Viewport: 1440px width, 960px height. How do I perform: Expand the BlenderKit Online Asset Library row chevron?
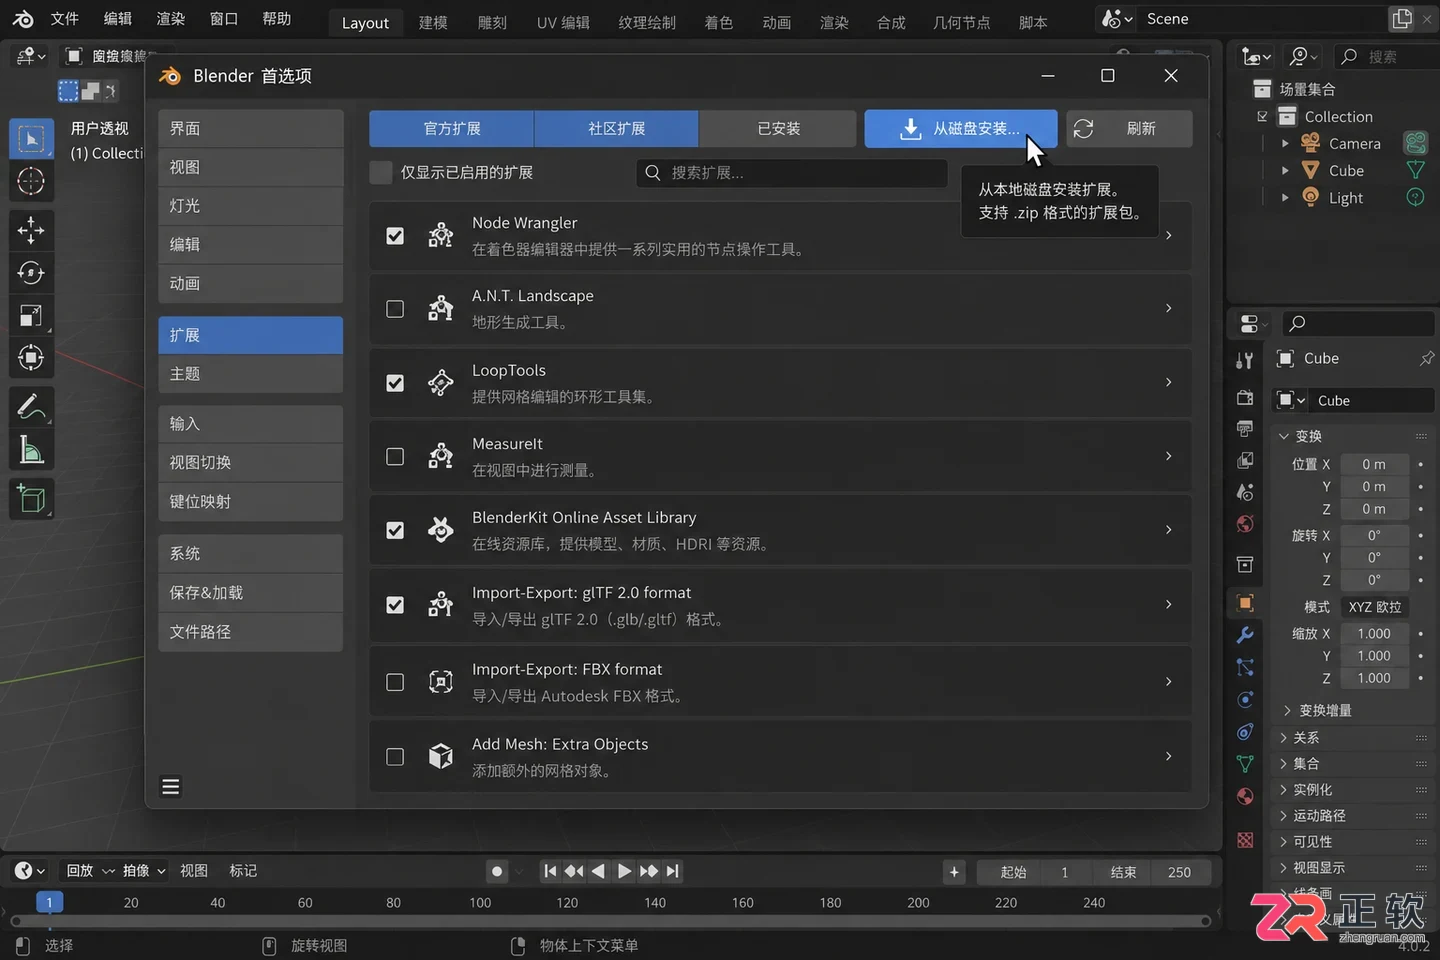(x=1168, y=529)
